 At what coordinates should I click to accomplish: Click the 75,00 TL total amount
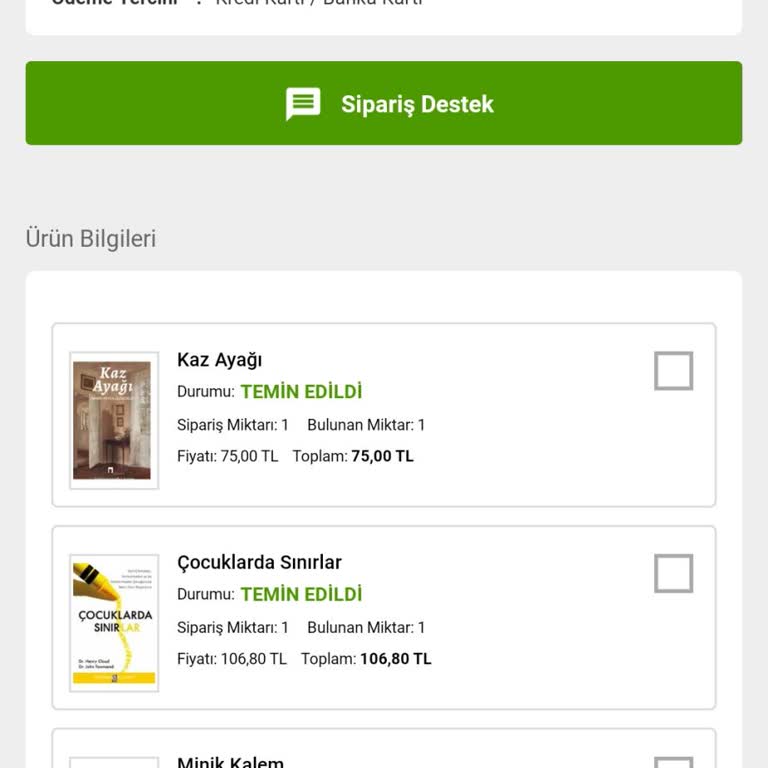click(x=382, y=456)
